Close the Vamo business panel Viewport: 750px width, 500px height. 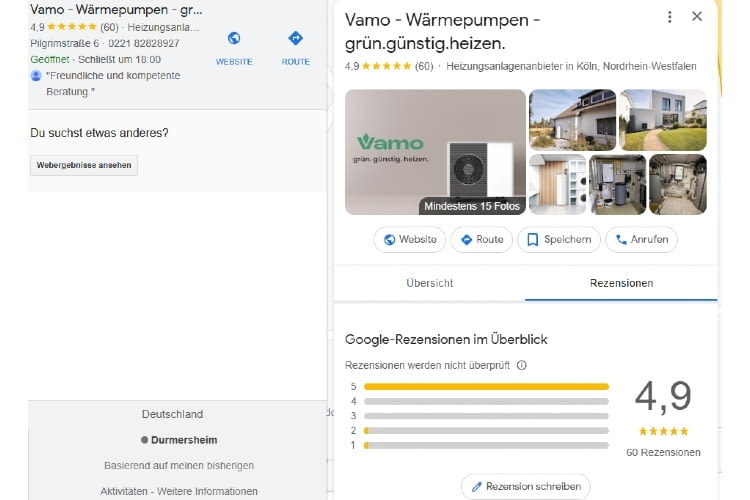(697, 17)
